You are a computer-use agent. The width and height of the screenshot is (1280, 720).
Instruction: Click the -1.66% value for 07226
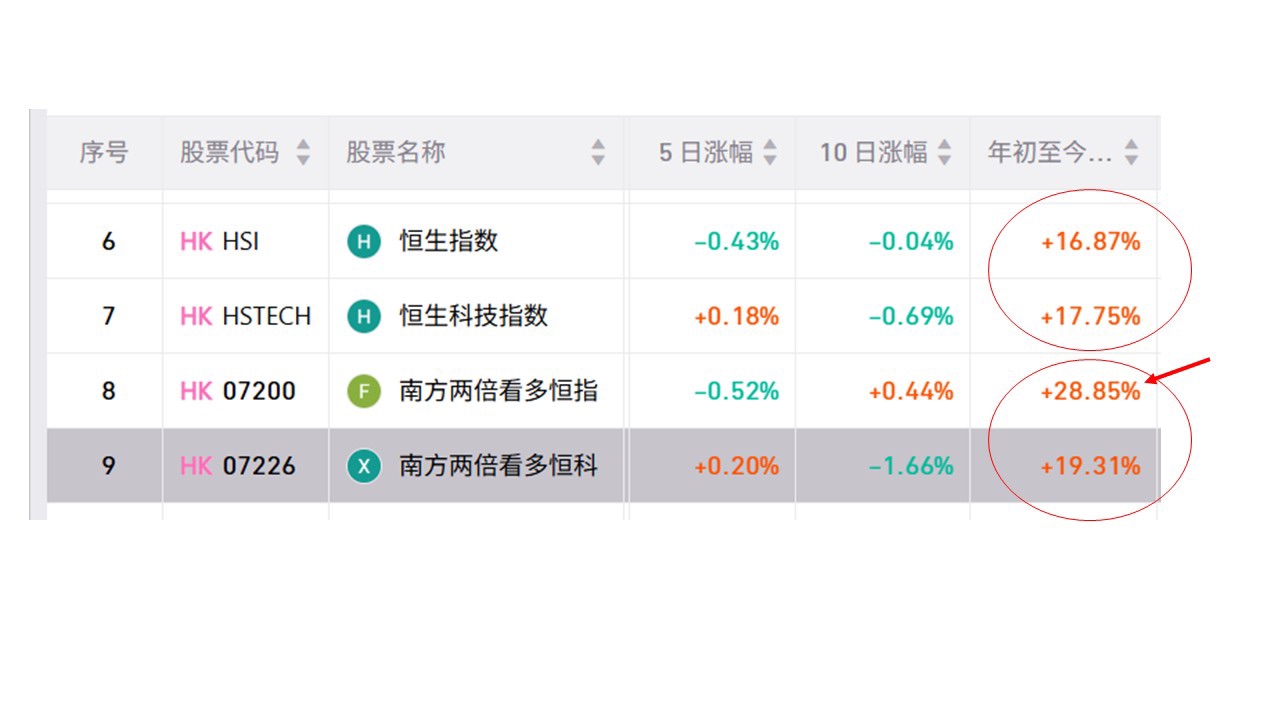click(910, 466)
